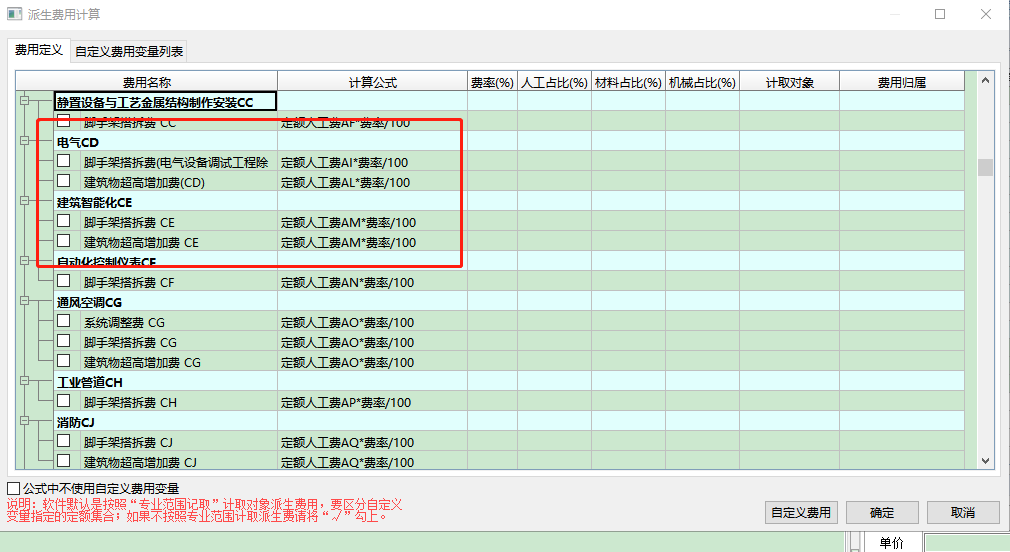Click the 材料占比(%) column header
Viewport: 1010px width, 552px height.
click(629, 82)
